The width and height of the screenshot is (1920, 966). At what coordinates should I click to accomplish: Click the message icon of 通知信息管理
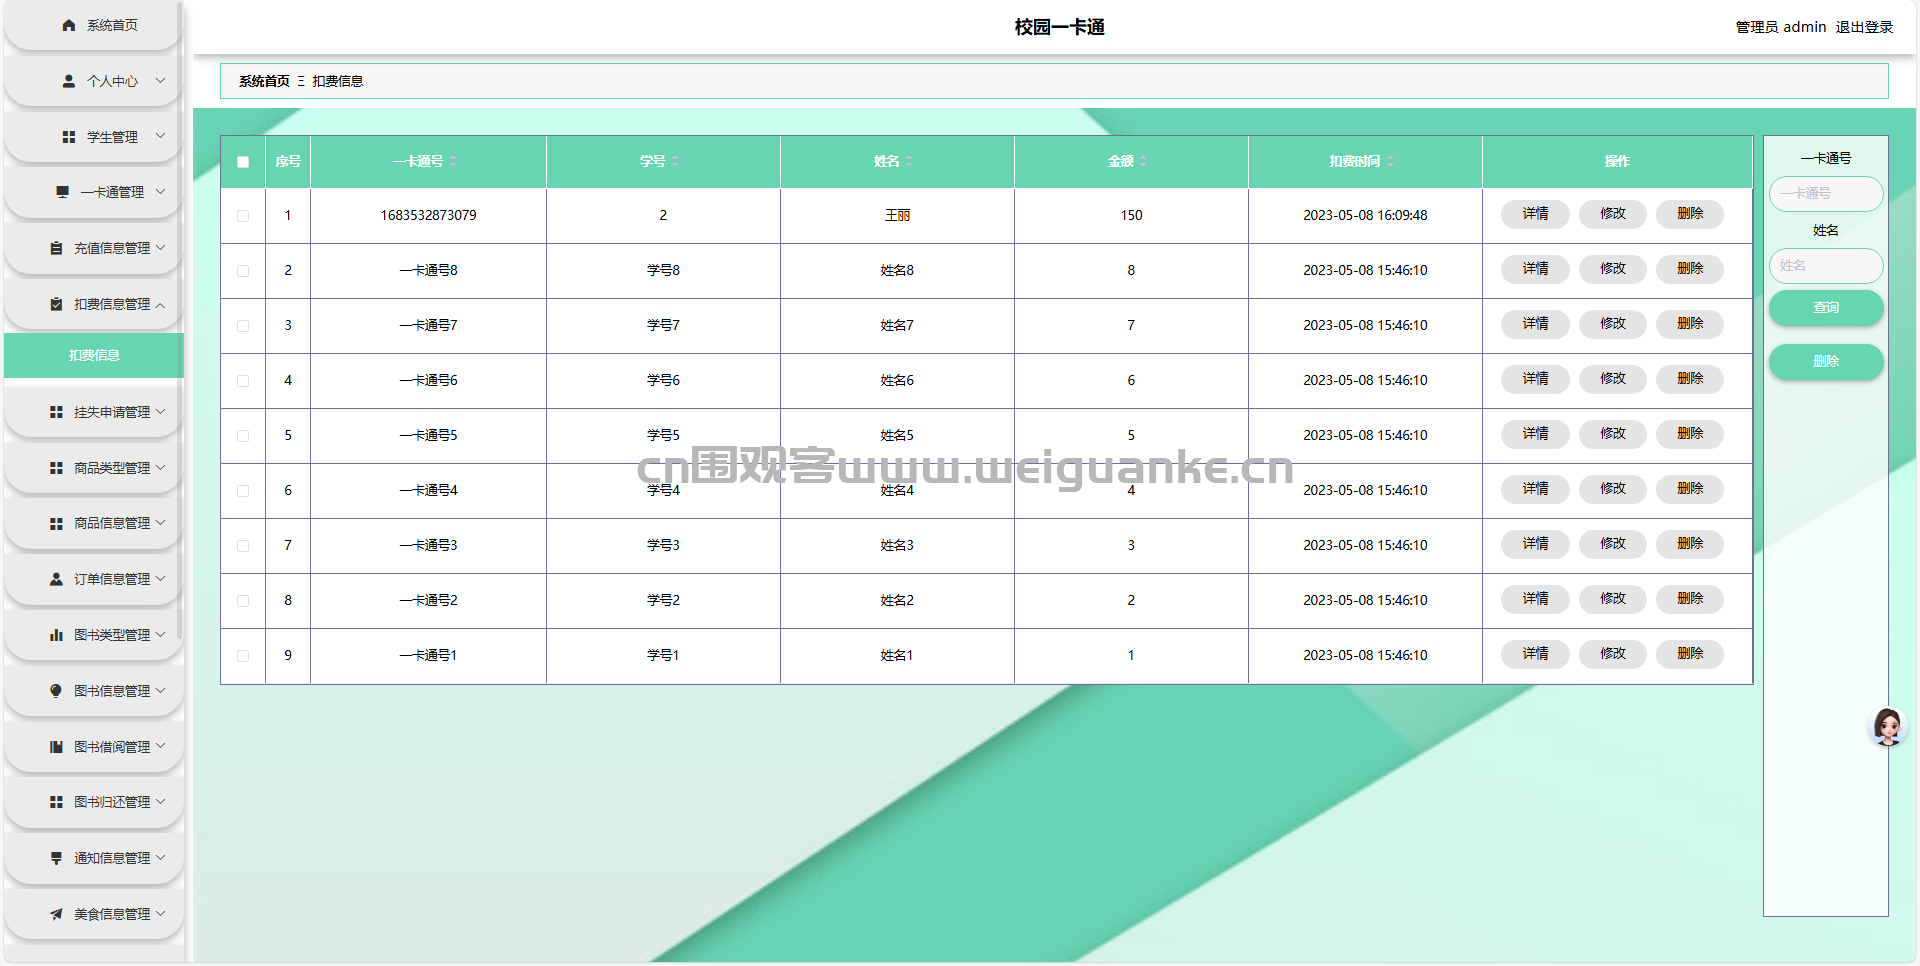coord(56,858)
